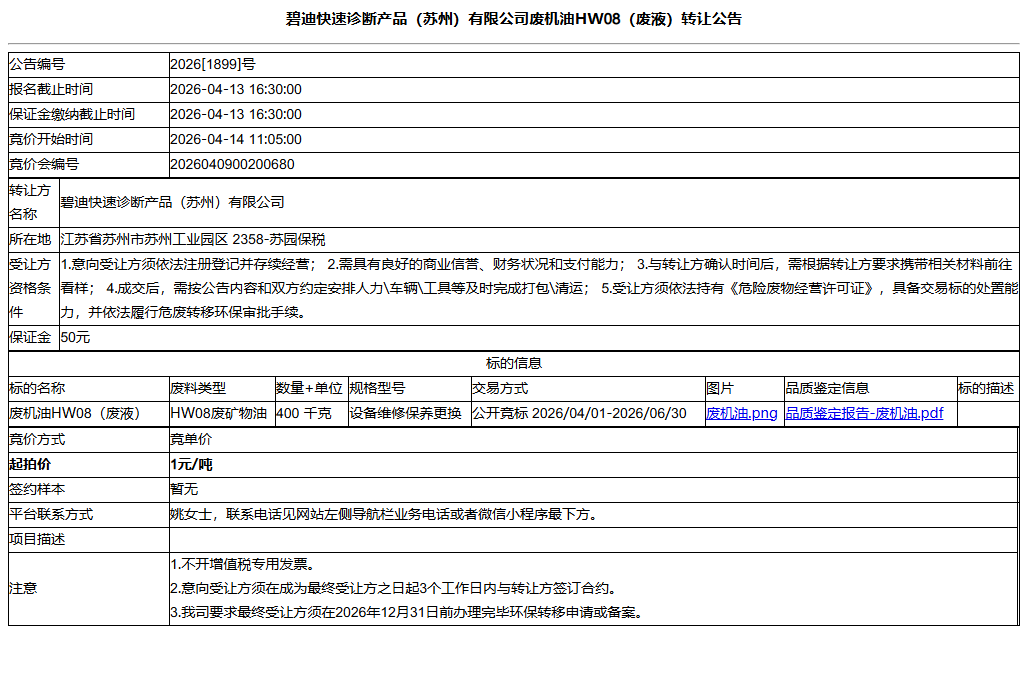Click the bold 起拍价 label
The height and width of the screenshot is (693, 1028).
tap(30, 464)
